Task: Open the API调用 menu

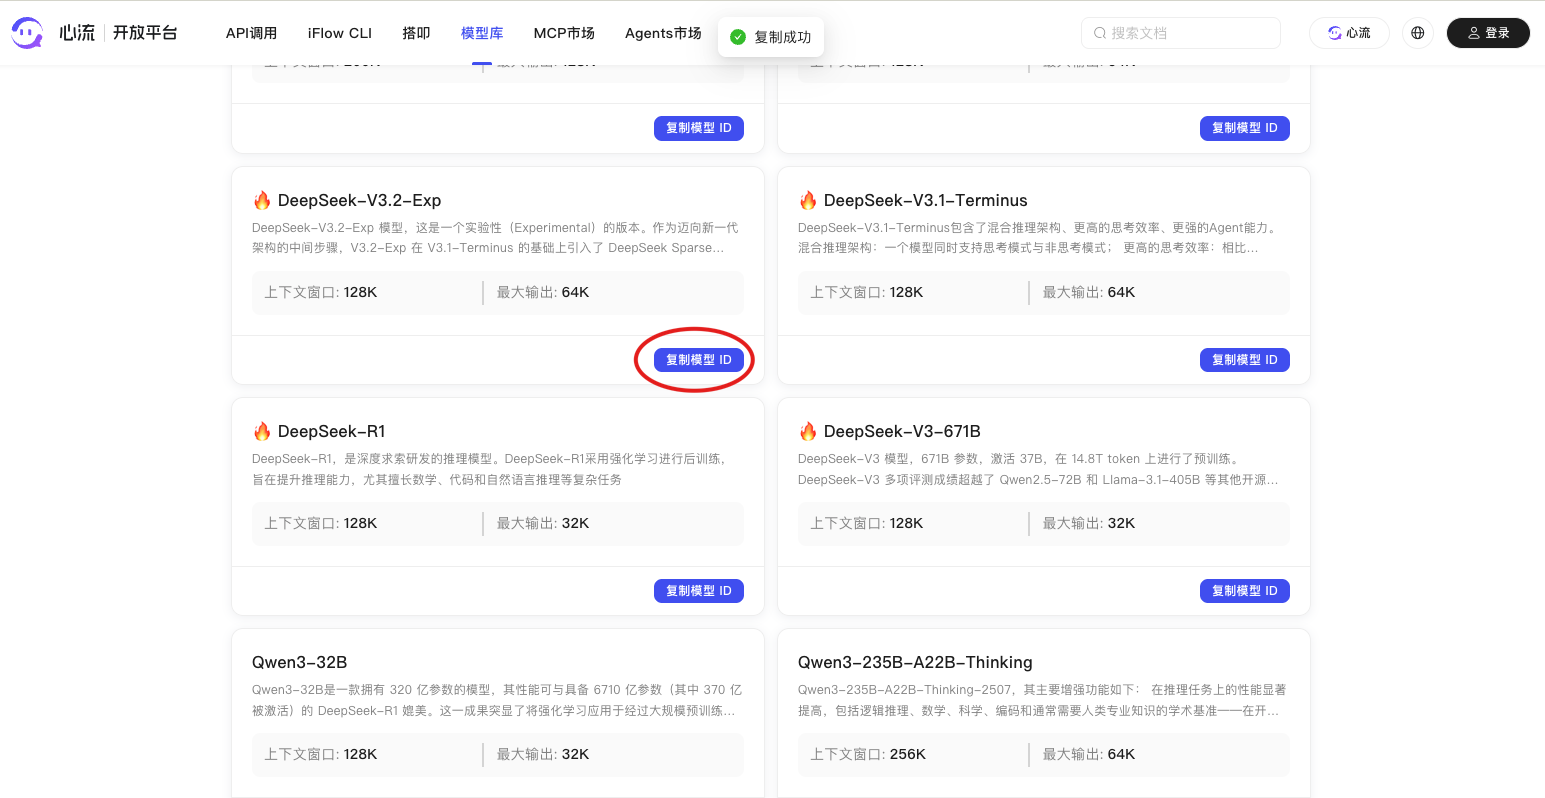Action: coord(251,33)
